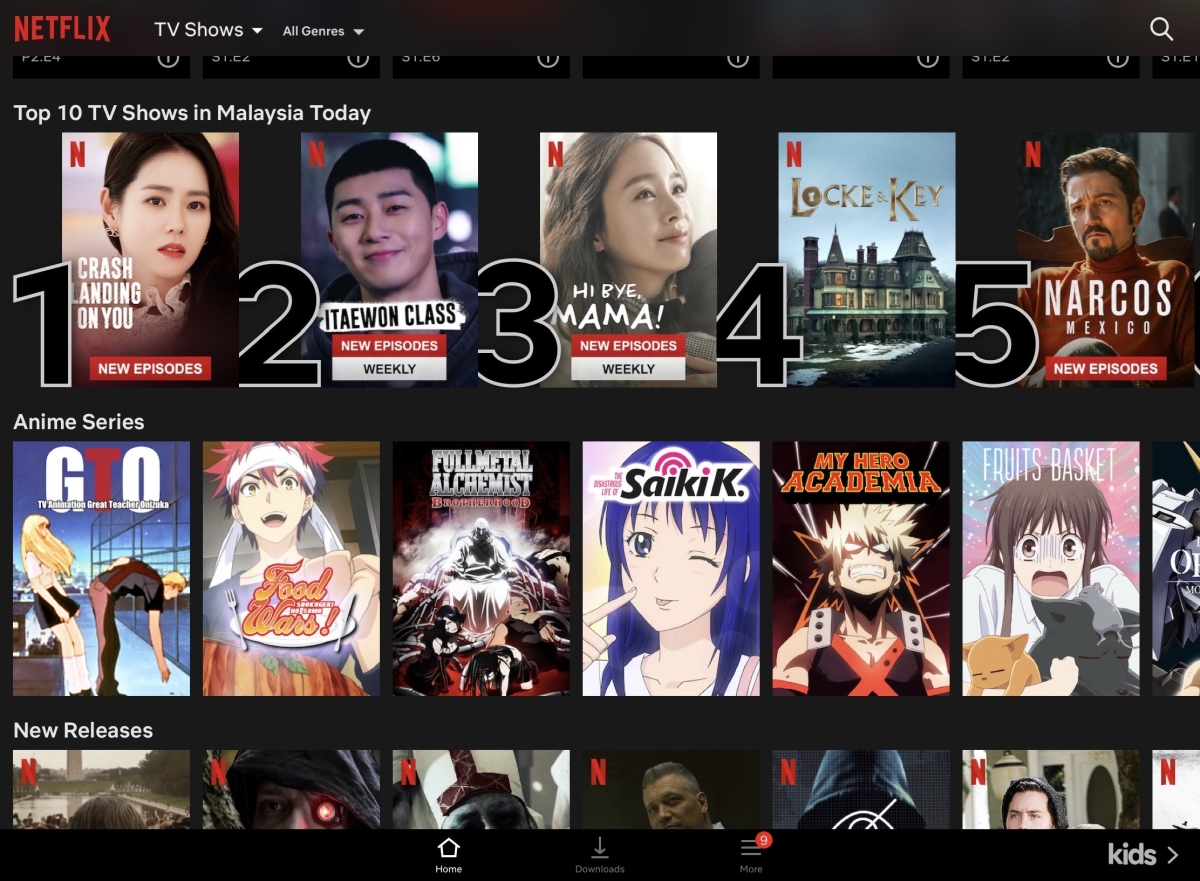The height and width of the screenshot is (881, 1200).
Task: Click the Netflix N ribbon on the Locke & Key poster
Action: coord(792,155)
